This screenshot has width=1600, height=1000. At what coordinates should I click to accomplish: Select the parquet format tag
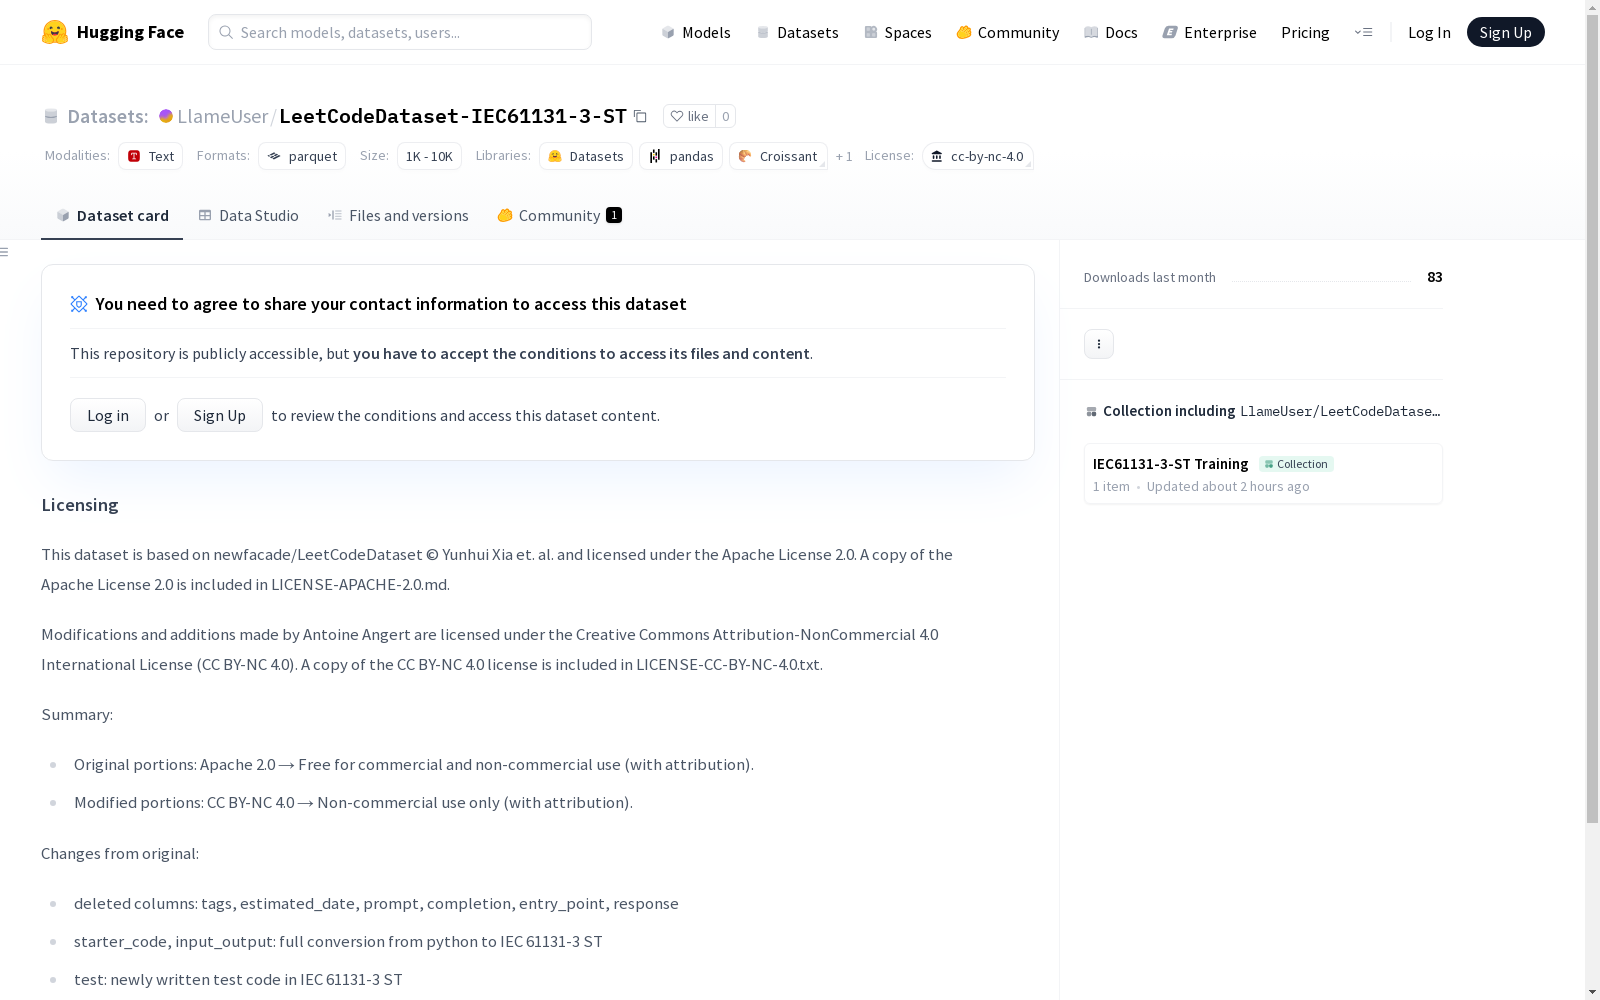click(x=302, y=156)
